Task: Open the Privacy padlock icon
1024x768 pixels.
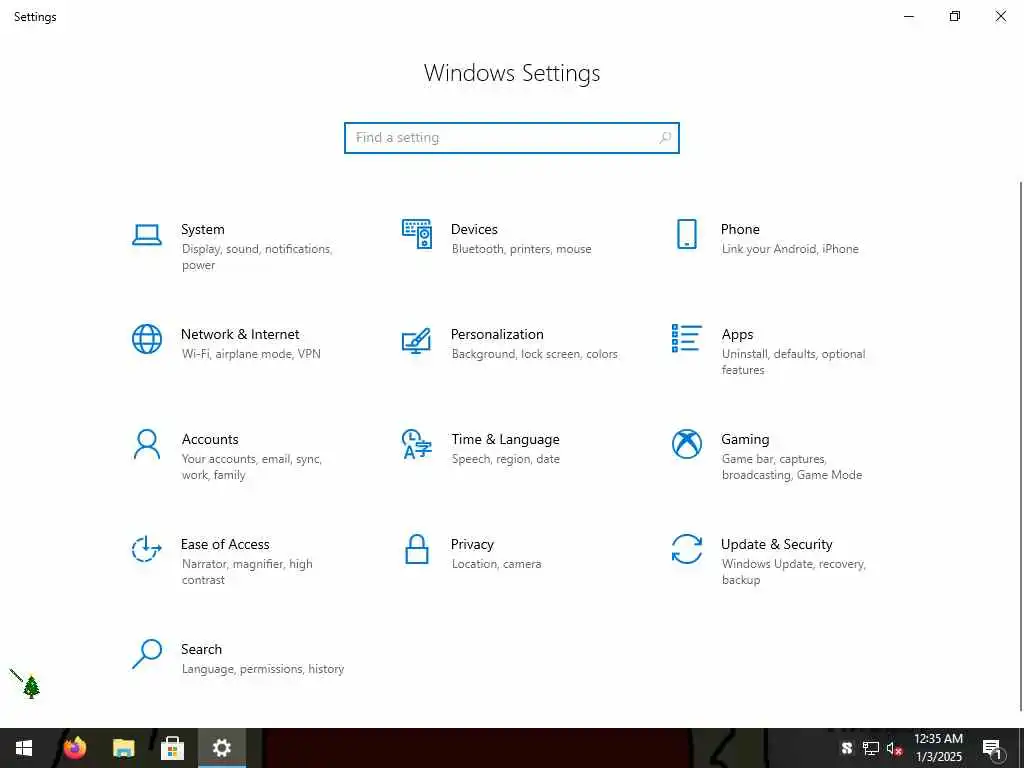Action: point(417,549)
